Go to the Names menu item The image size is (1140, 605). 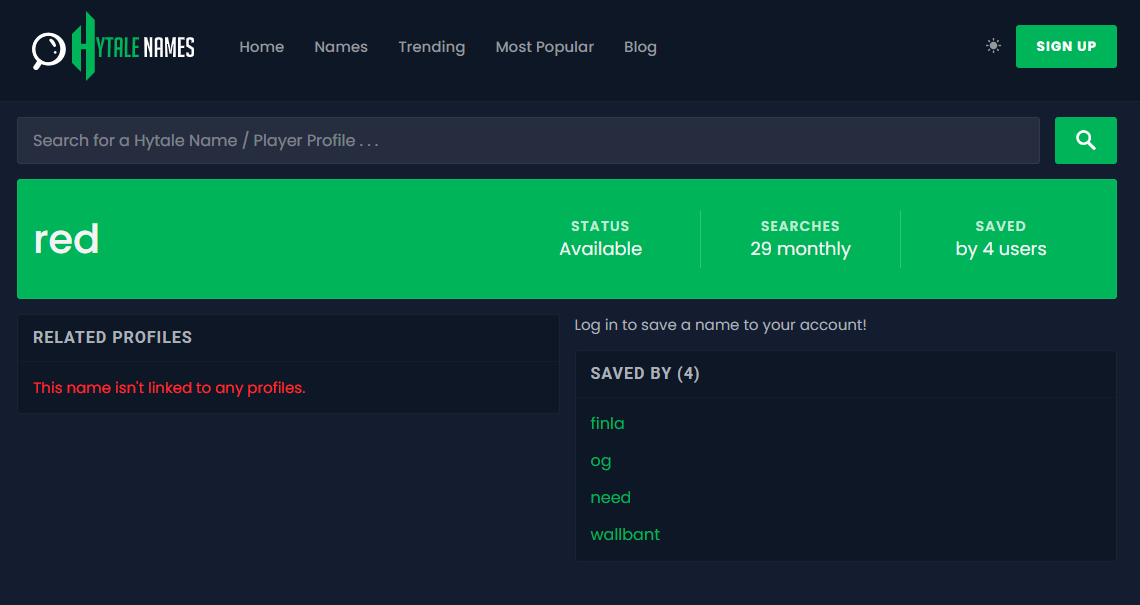(341, 47)
